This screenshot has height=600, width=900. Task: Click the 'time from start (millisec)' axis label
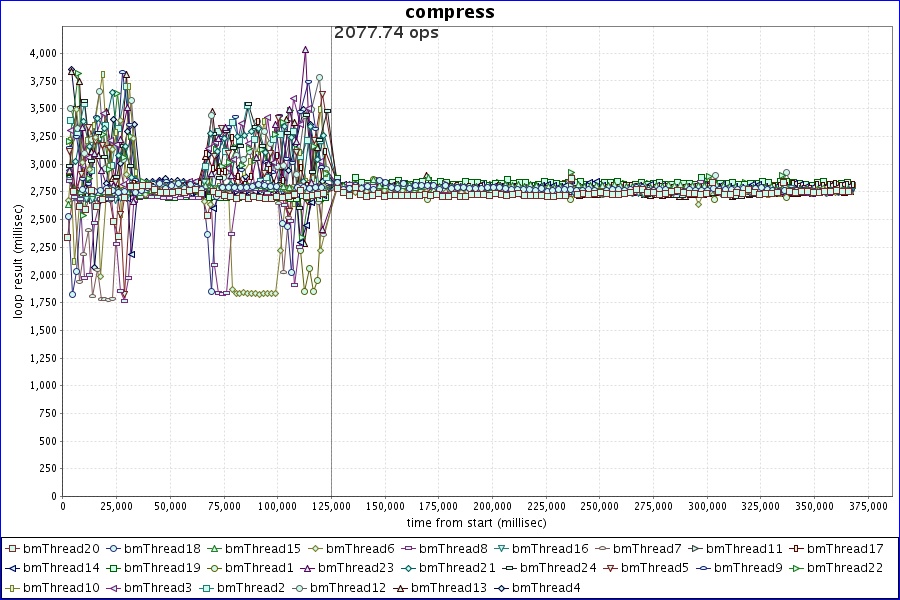476,523
